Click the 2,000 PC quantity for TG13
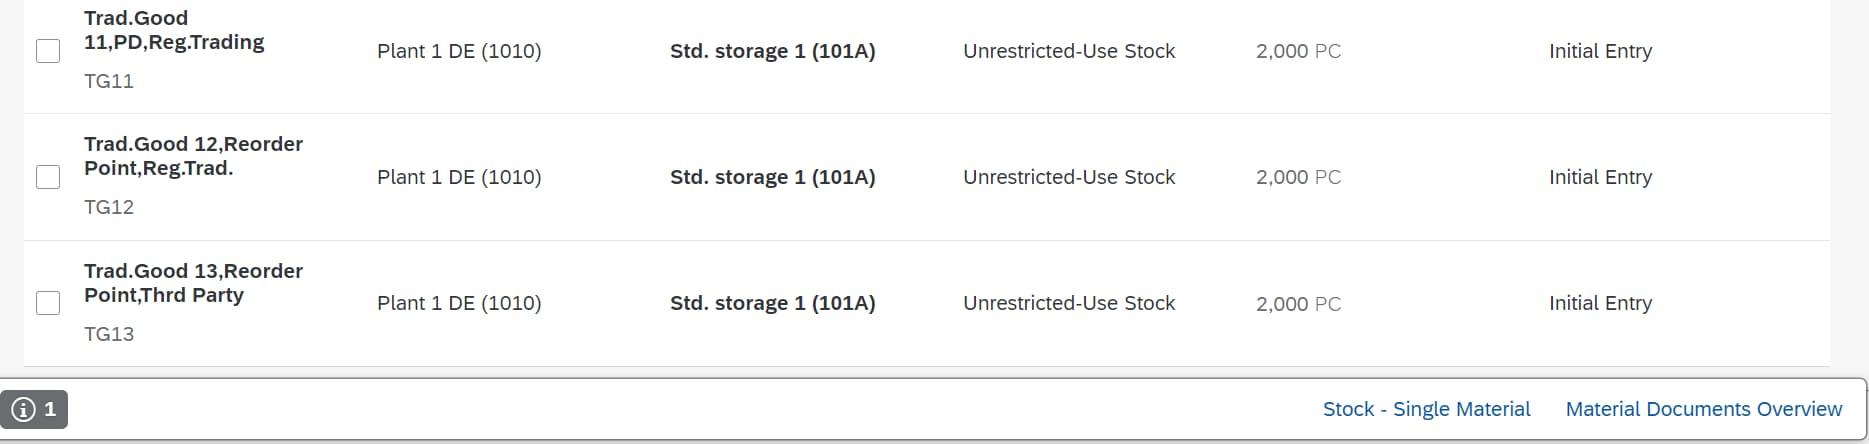Screen dimensions: 1869x444 (1298, 304)
